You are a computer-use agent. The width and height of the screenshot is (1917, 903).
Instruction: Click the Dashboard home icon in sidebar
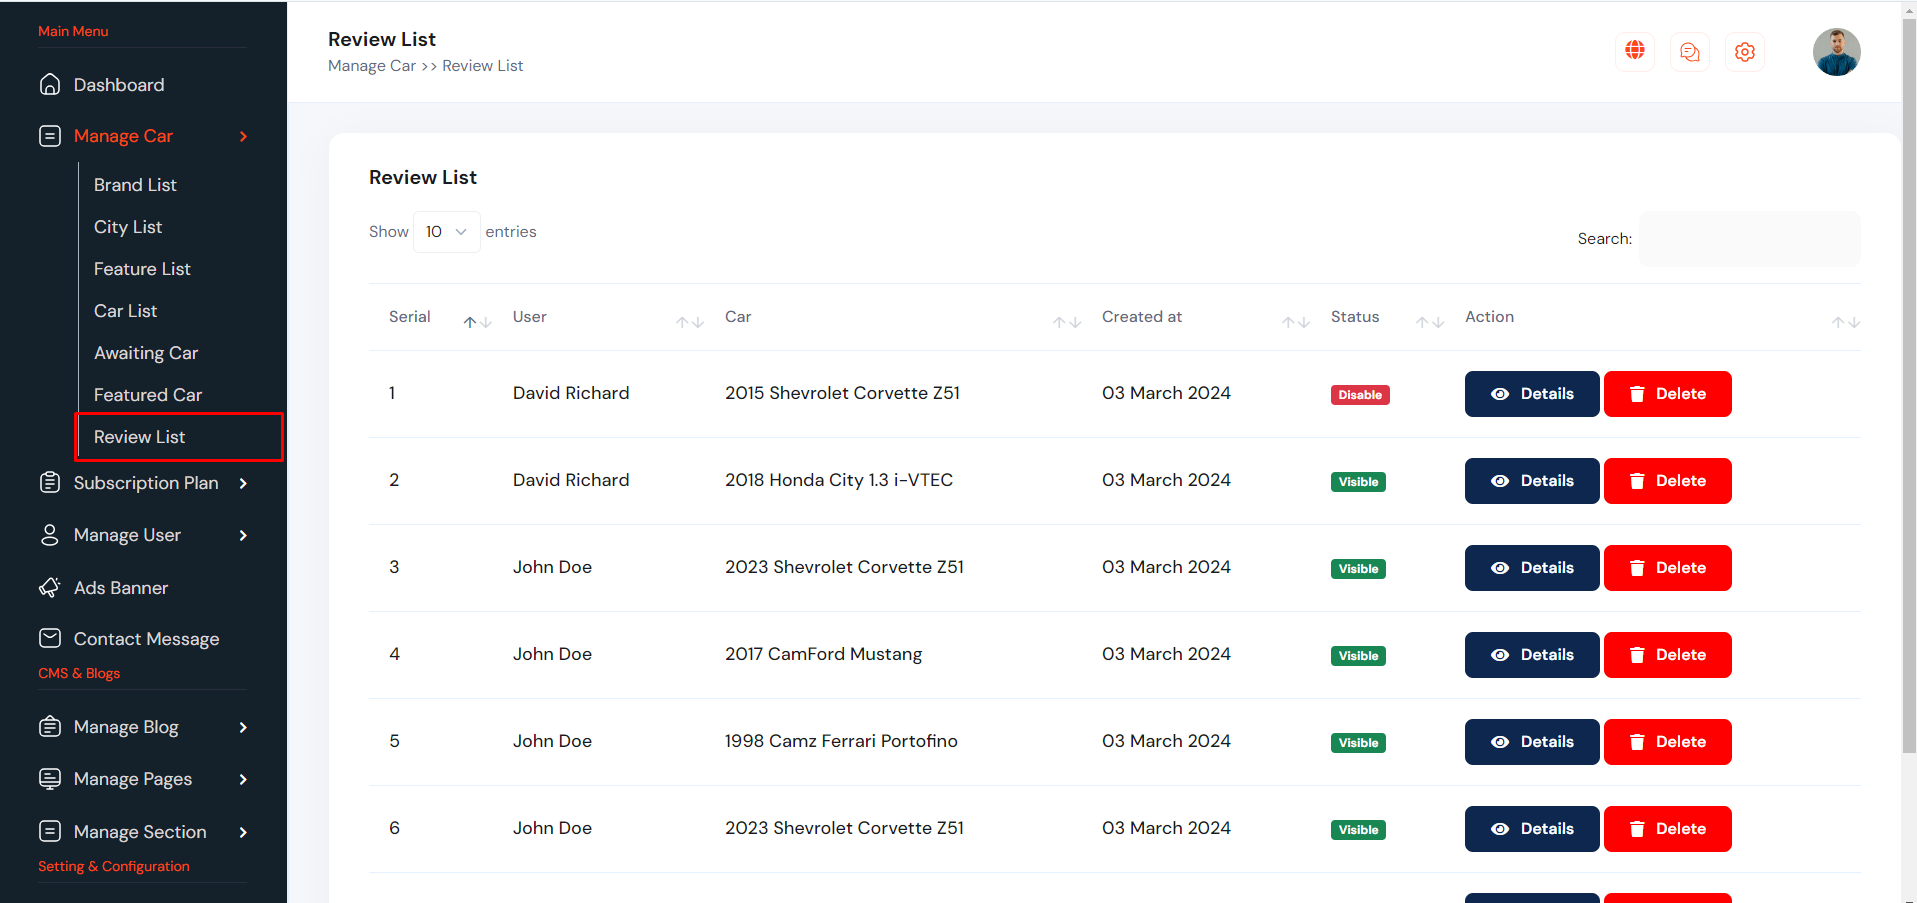[50, 85]
